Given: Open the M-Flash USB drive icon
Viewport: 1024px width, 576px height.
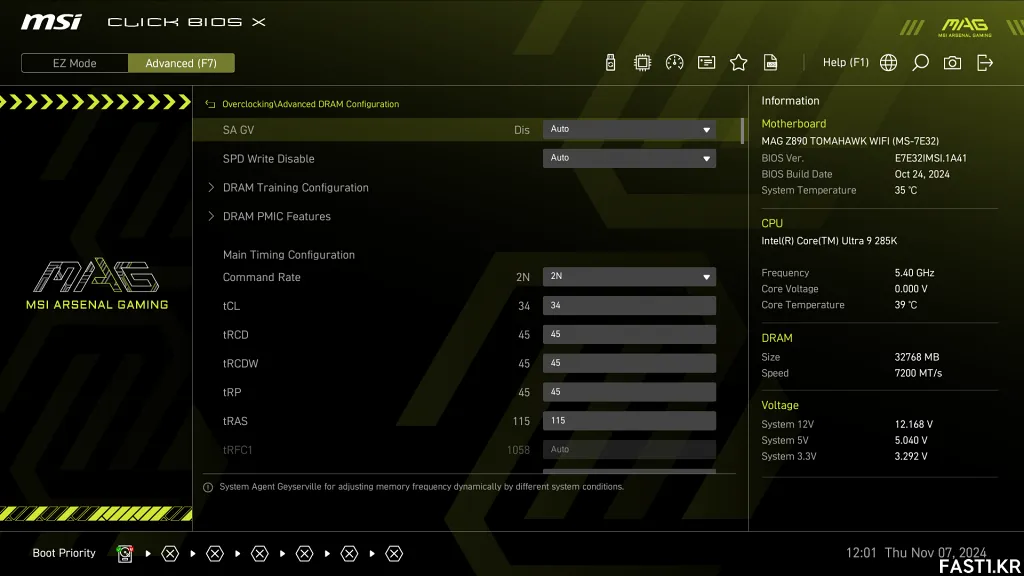Looking at the screenshot, I should (x=610, y=63).
